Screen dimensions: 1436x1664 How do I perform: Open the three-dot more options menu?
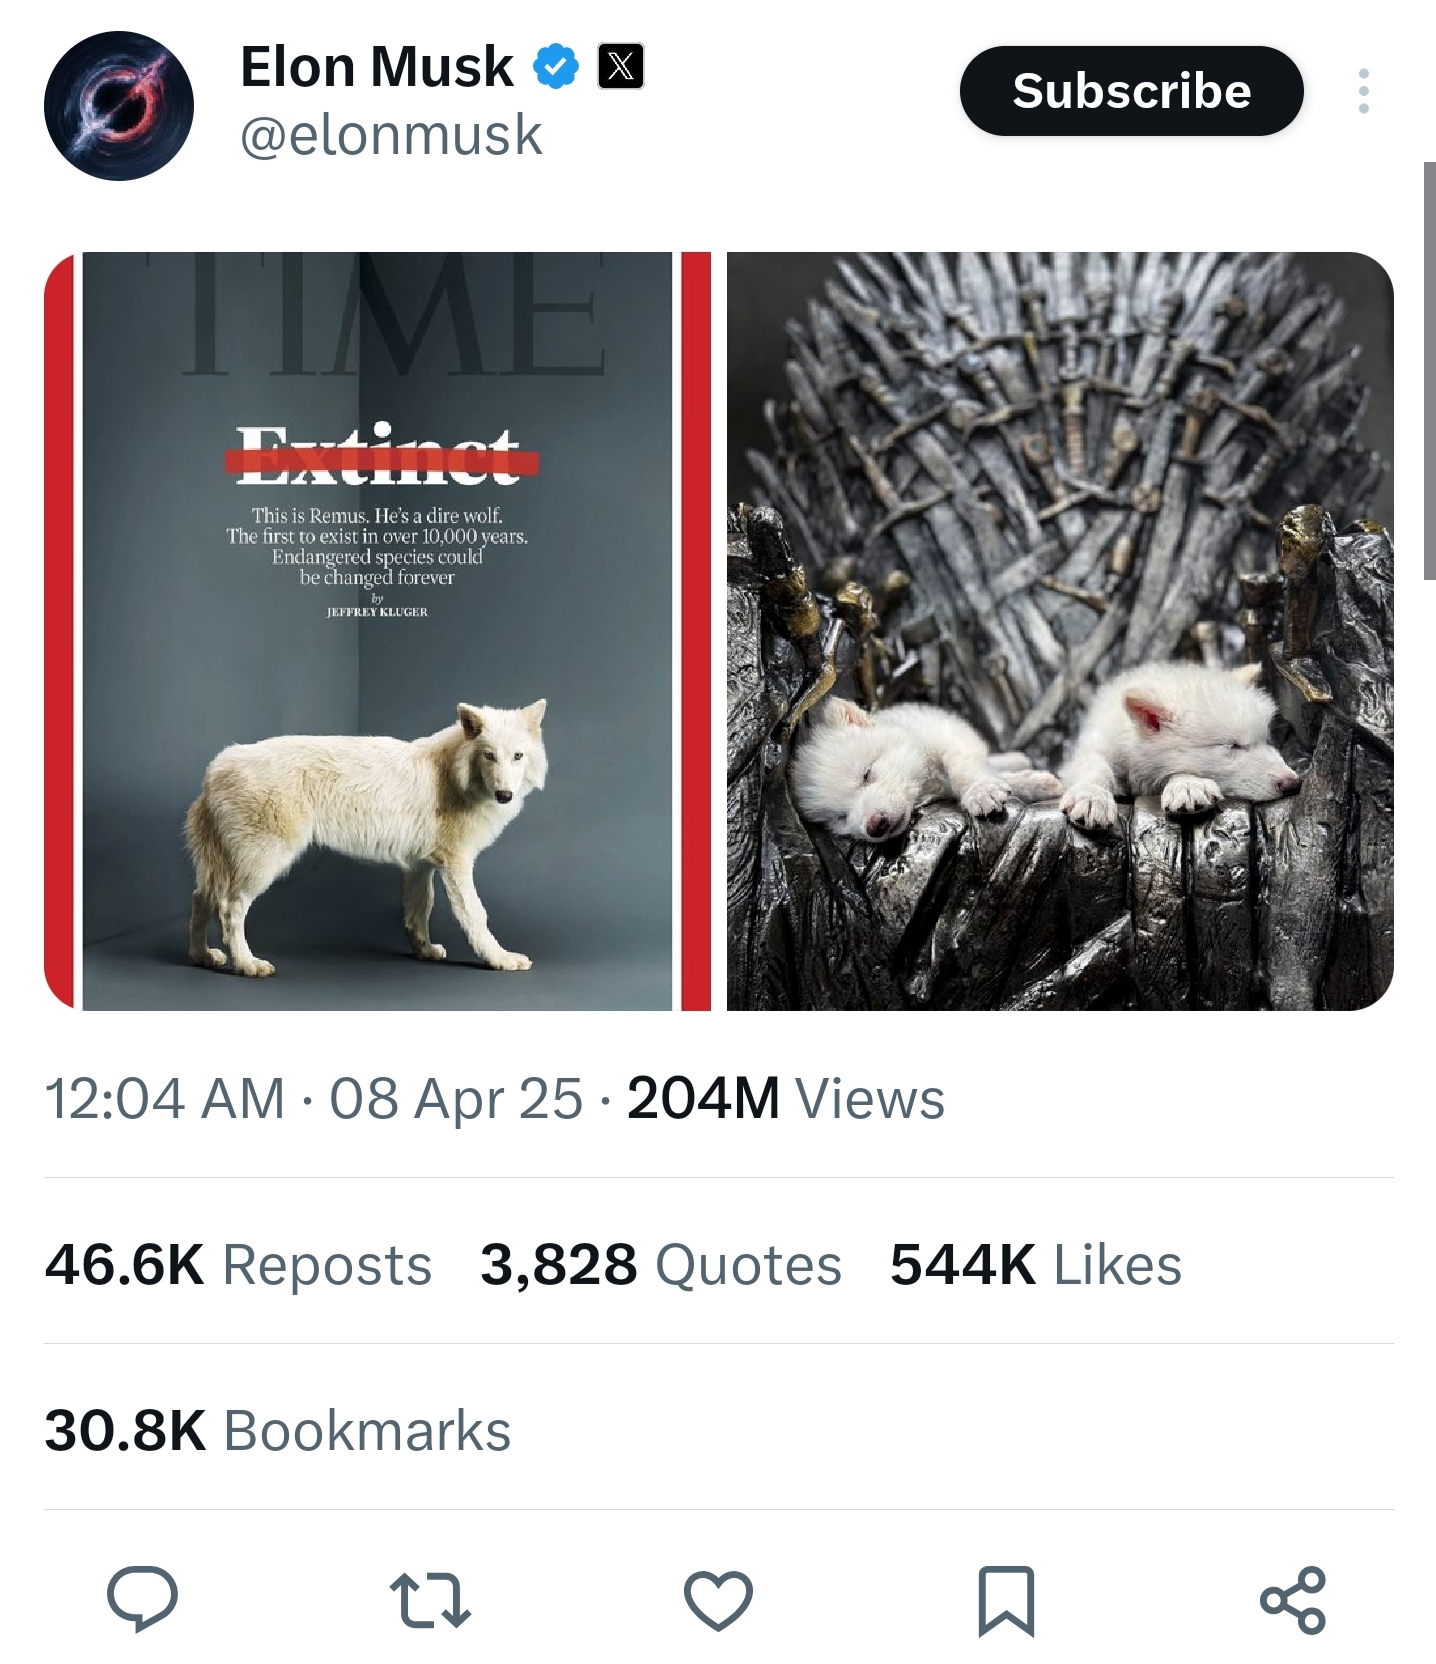pyautogui.click(x=1363, y=91)
